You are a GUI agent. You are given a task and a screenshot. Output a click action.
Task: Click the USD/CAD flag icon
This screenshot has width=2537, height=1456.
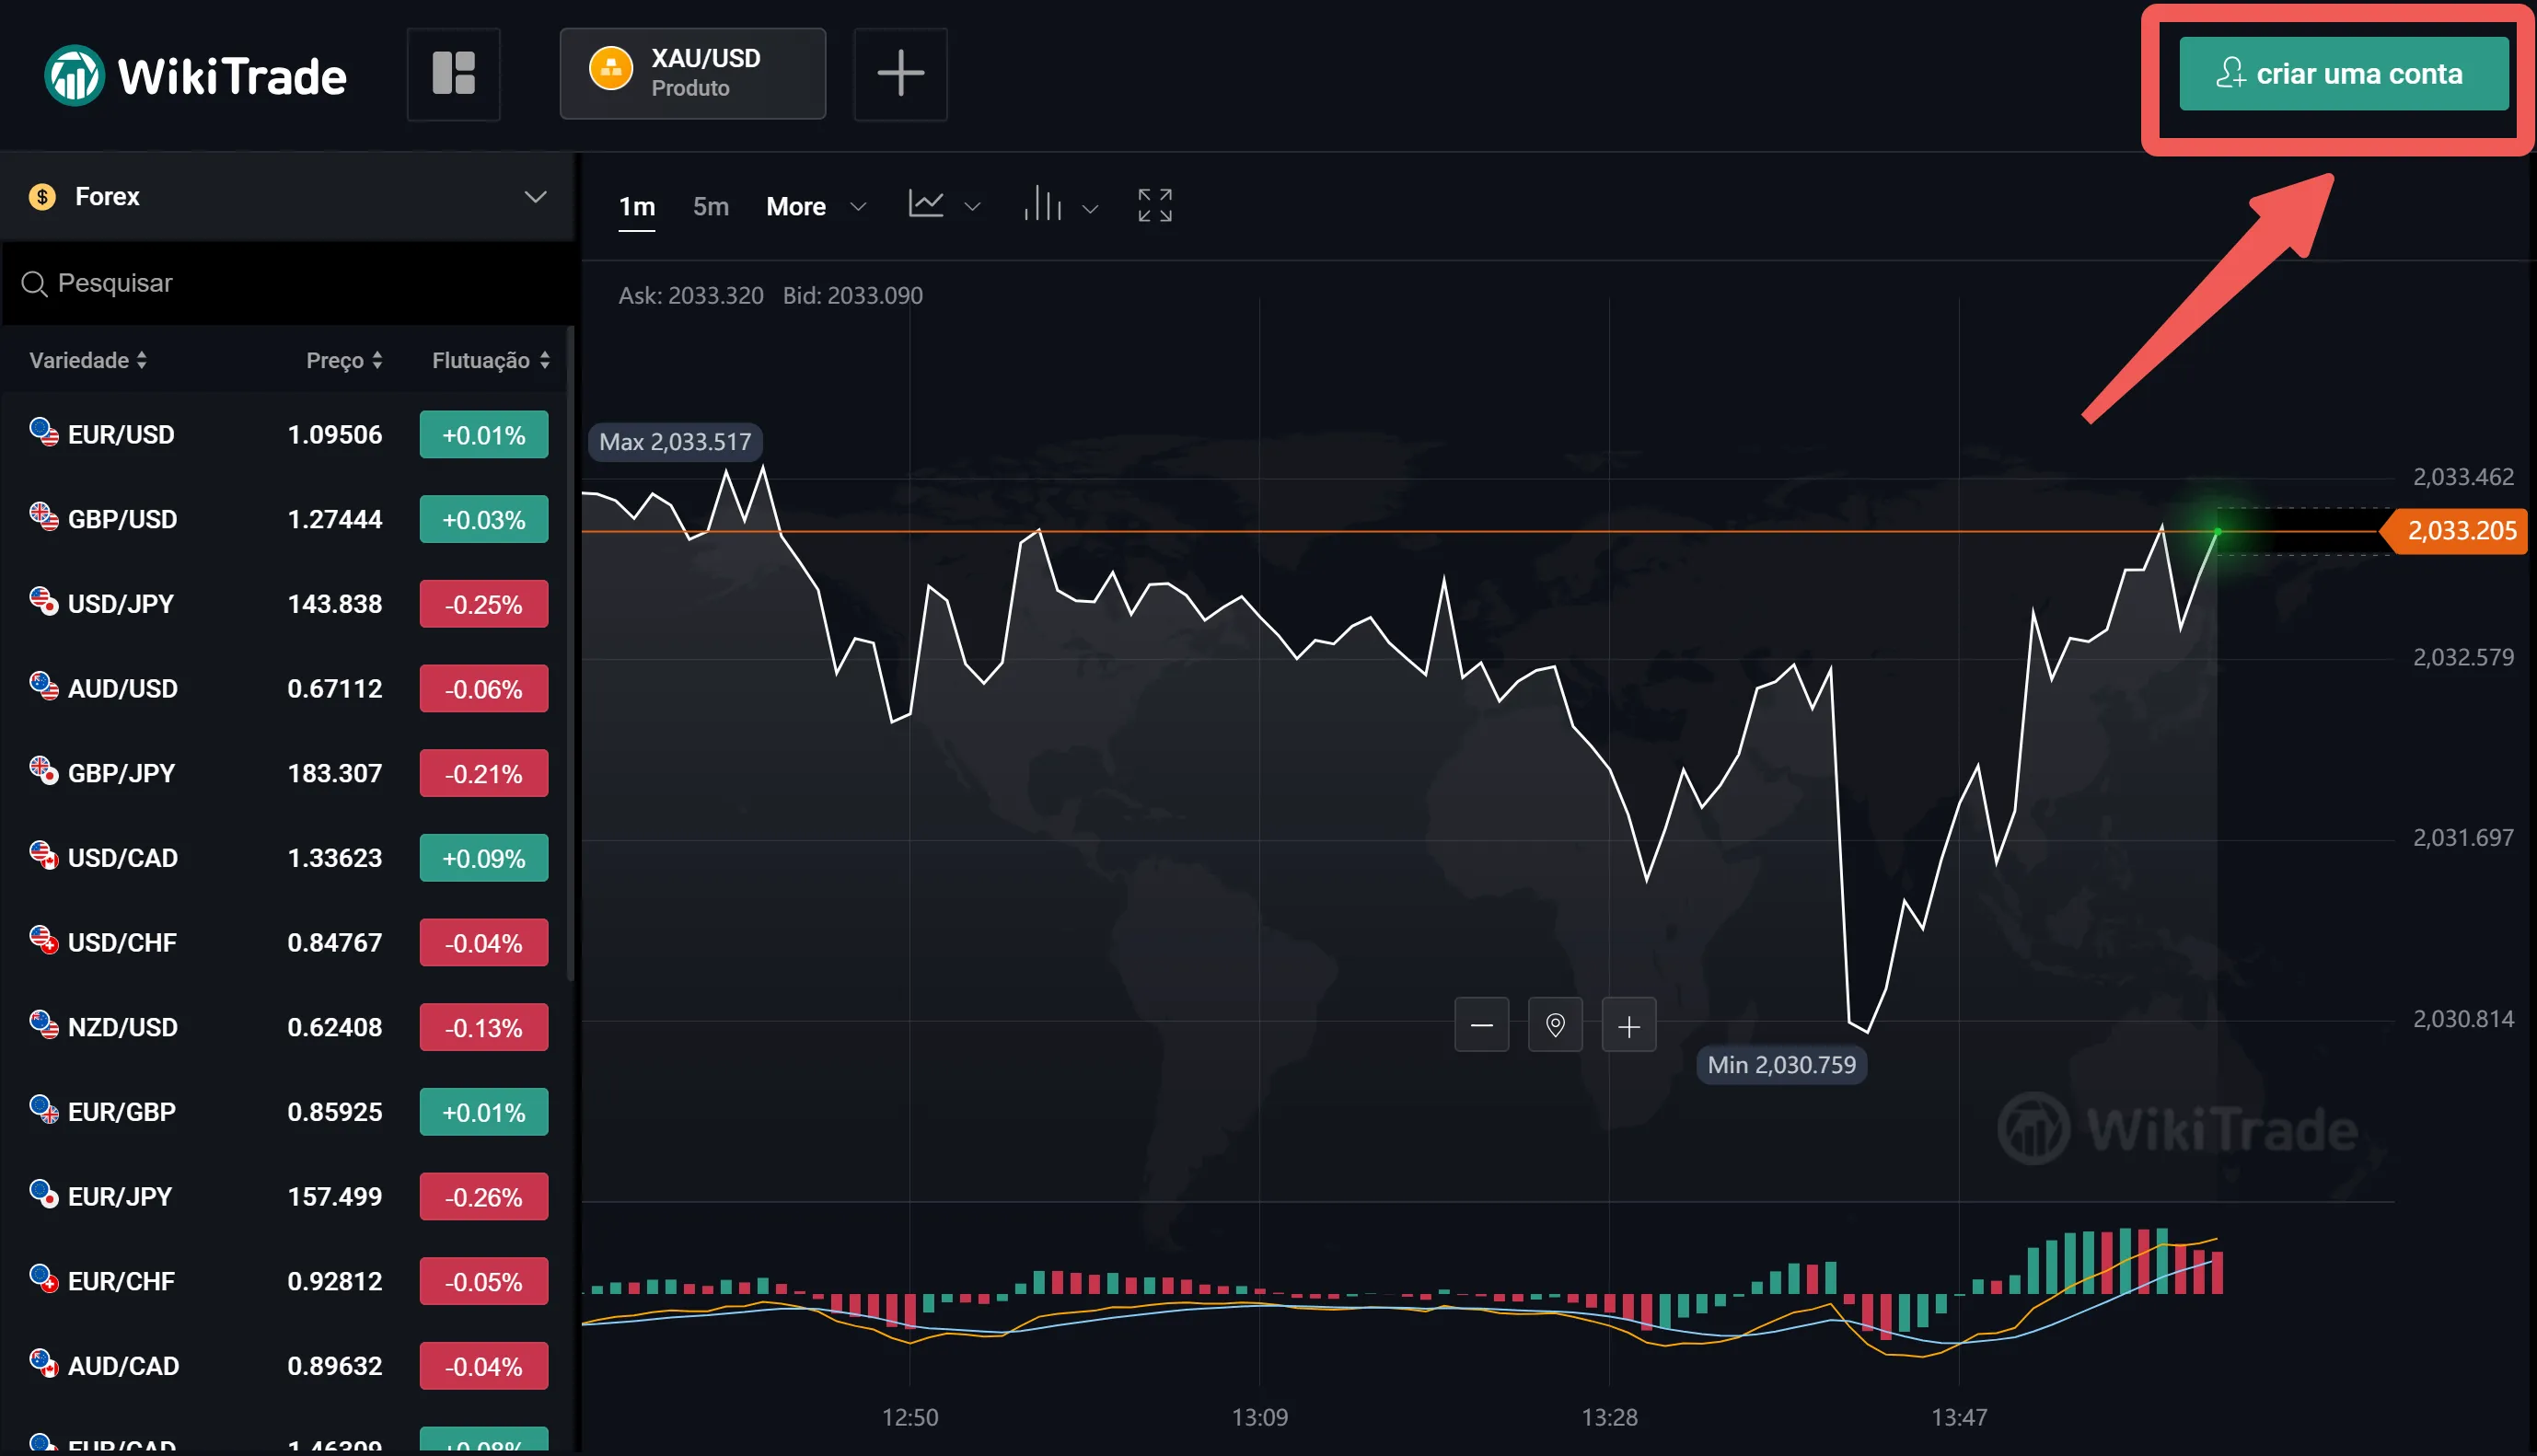pos(44,855)
